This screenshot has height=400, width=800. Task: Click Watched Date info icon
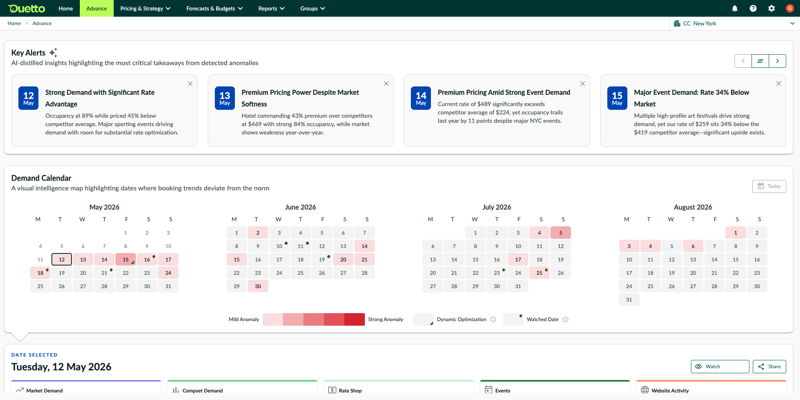[565, 319]
